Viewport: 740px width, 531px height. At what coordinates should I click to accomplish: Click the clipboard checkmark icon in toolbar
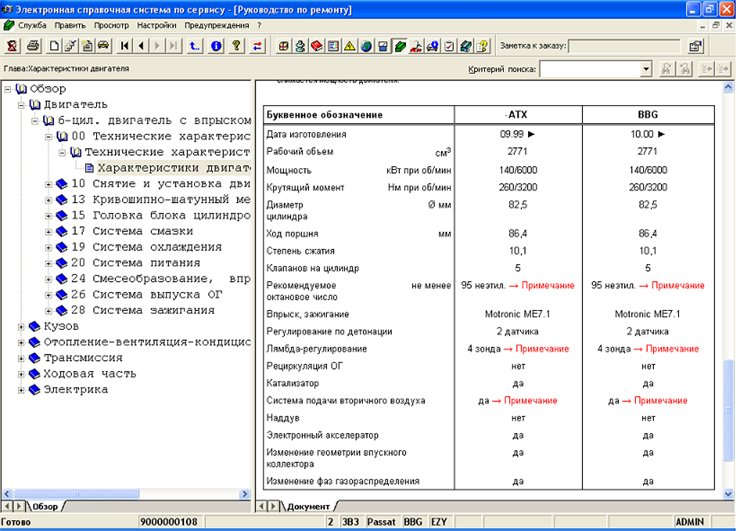[x=449, y=46]
